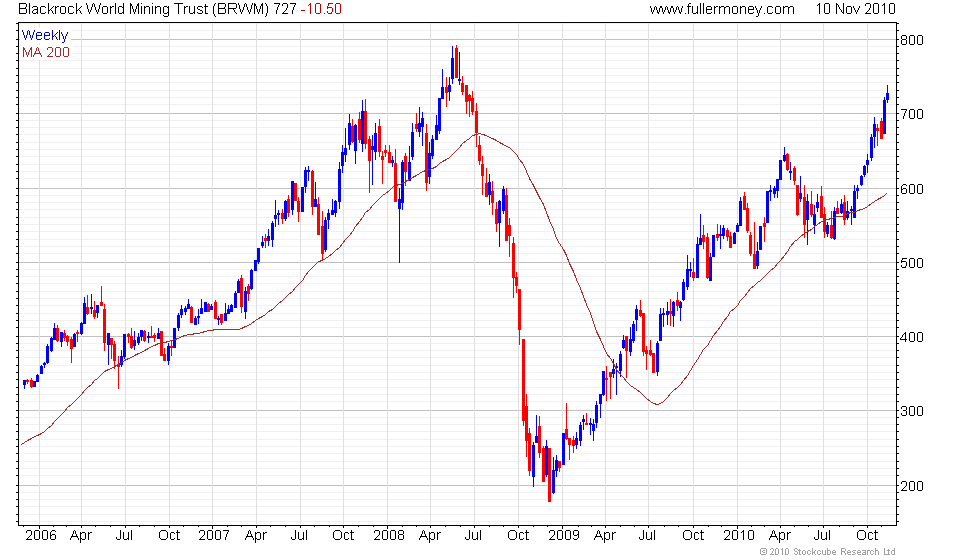Click the price change value '-10.50'
Viewport: 980px width, 560px height.
(x=321, y=9)
